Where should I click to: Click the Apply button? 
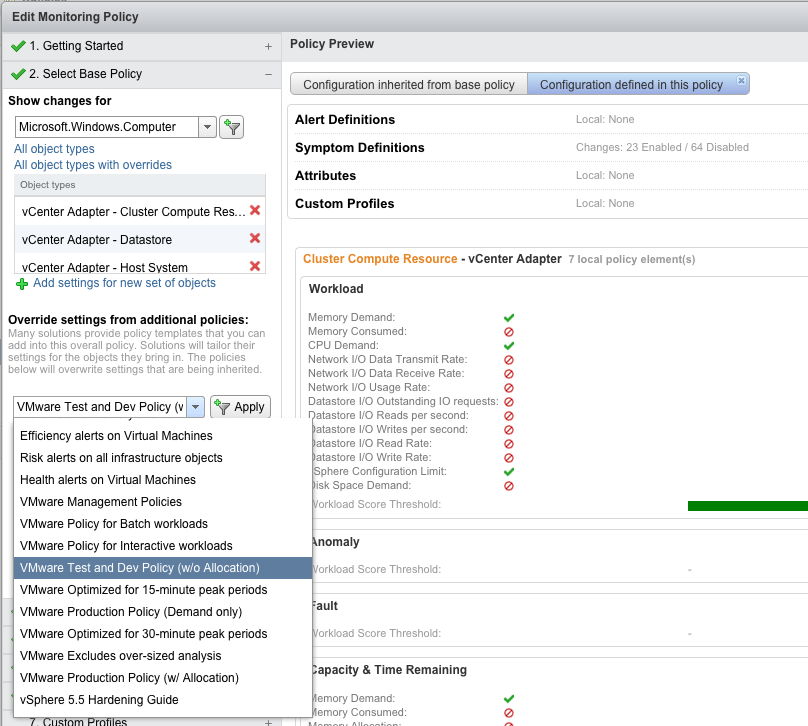[x=239, y=407]
